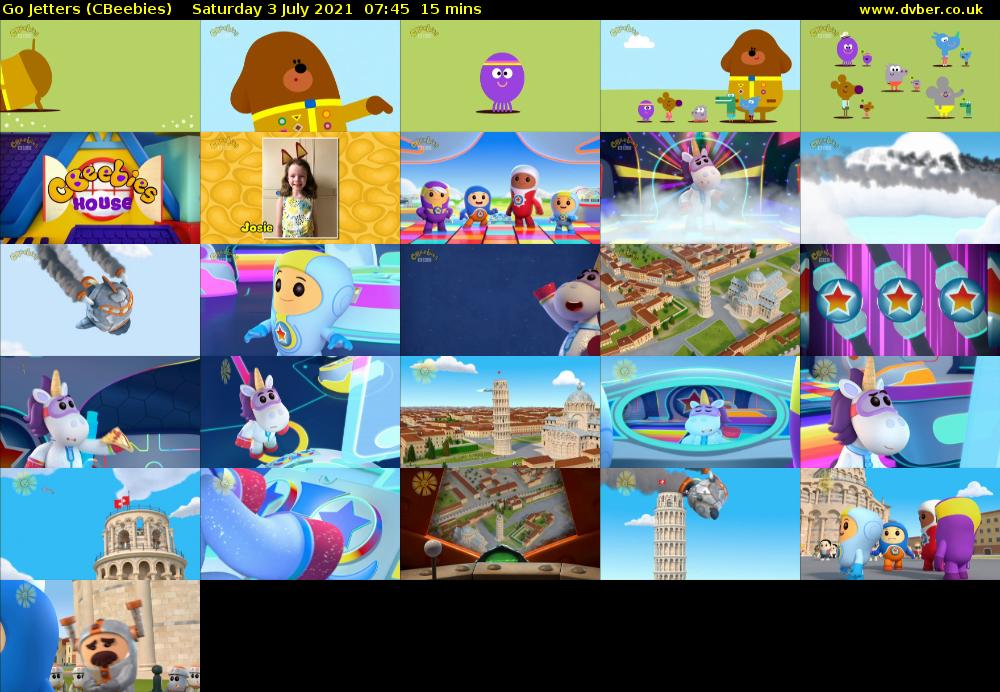
Task: Click the '15 mins' duration text
Action: coord(452,10)
